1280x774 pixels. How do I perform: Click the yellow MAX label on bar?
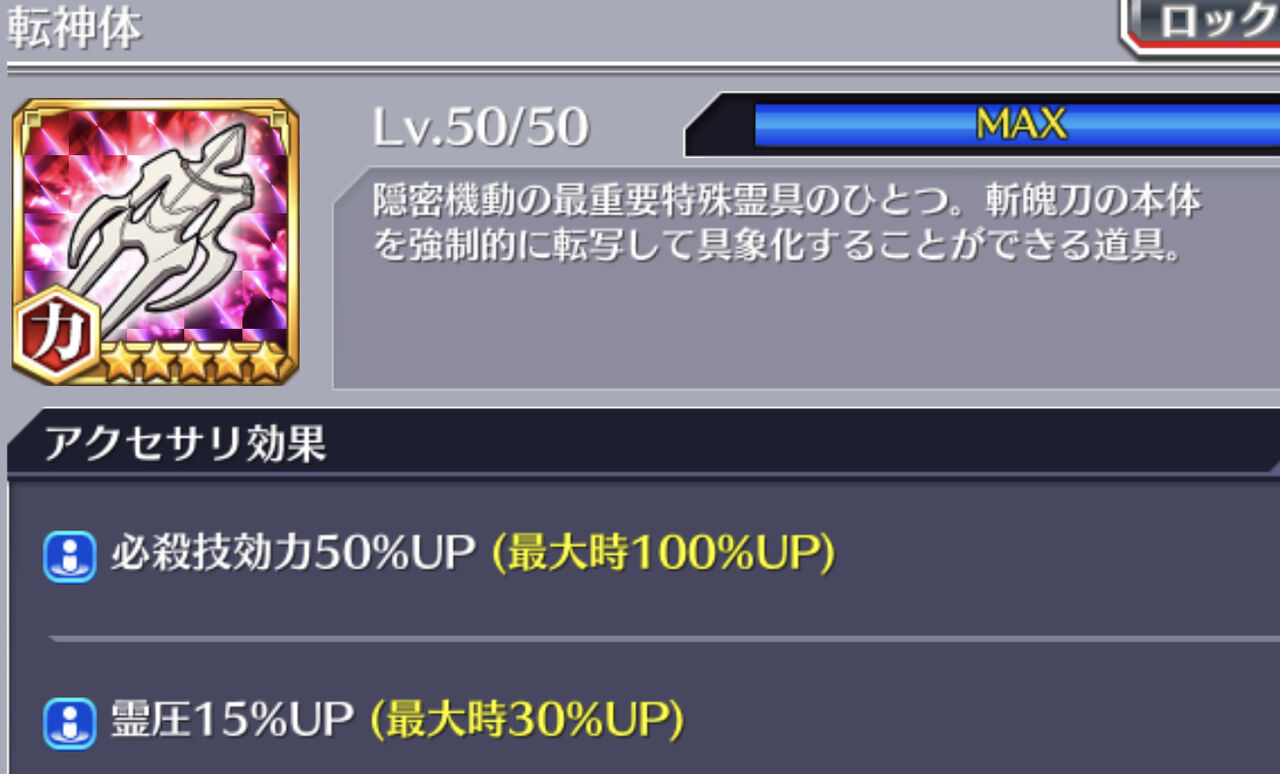point(1021,124)
